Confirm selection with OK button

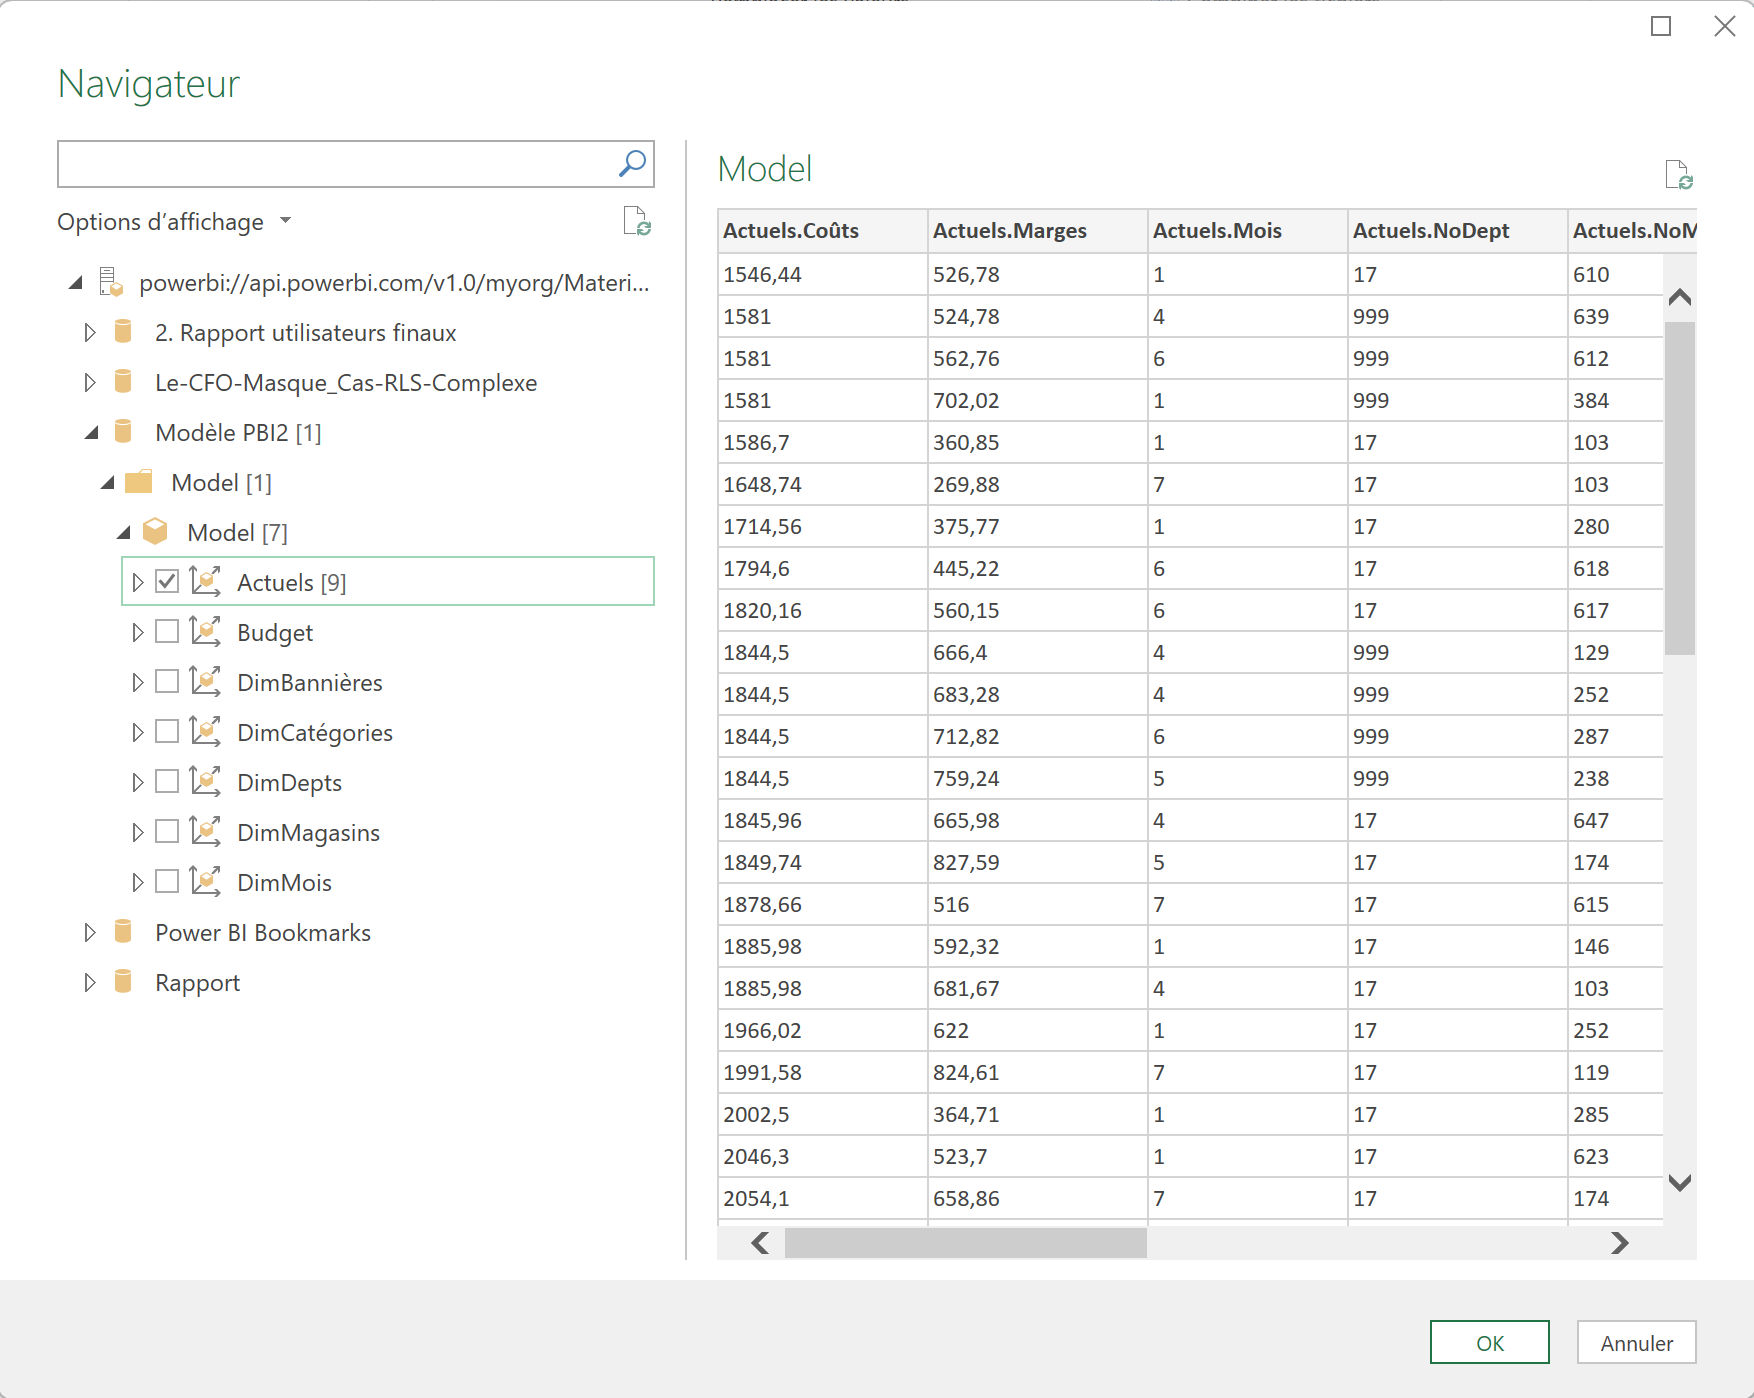[1490, 1342]
